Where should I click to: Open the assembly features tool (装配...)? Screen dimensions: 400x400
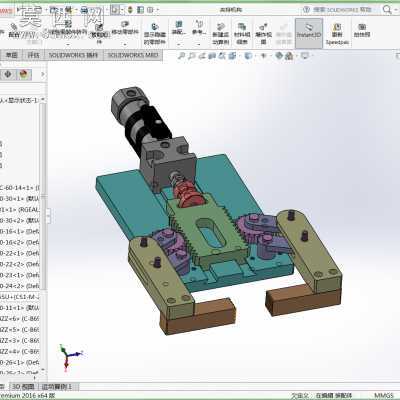pyautogui.click(x=179, y=28)
